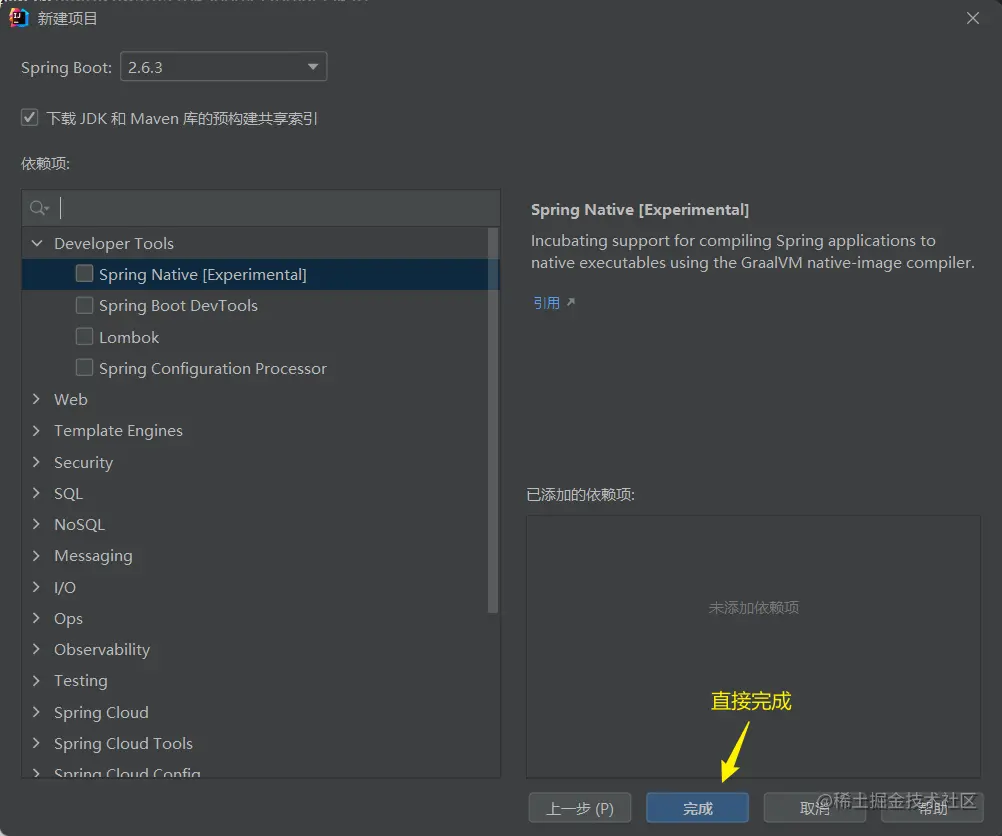Expand the Web category

click(36, 399)
